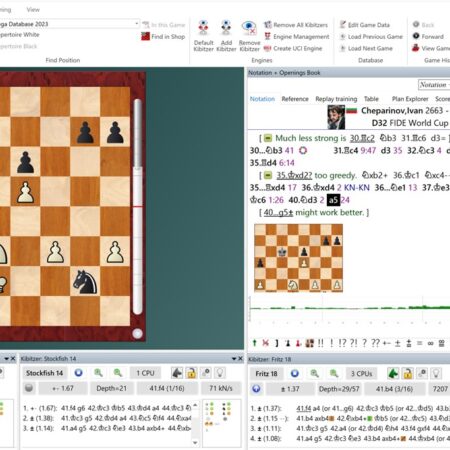Open the Mega Database 2023 dropdown
The image size is (450, 450).
coord(136,24)
